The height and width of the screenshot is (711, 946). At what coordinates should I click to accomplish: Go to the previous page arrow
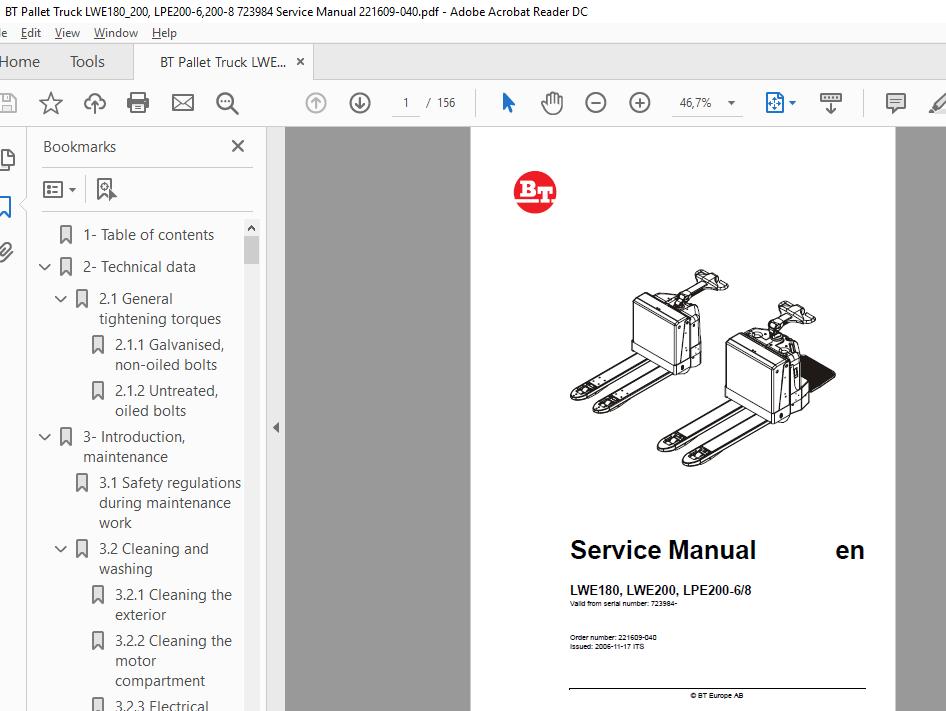point(316,103)
